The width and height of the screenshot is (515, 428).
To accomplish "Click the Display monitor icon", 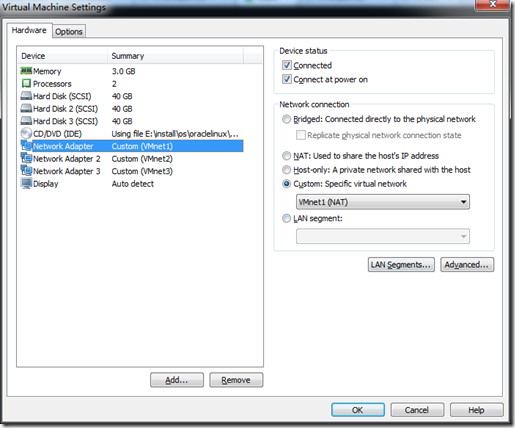I will [26, 183].
